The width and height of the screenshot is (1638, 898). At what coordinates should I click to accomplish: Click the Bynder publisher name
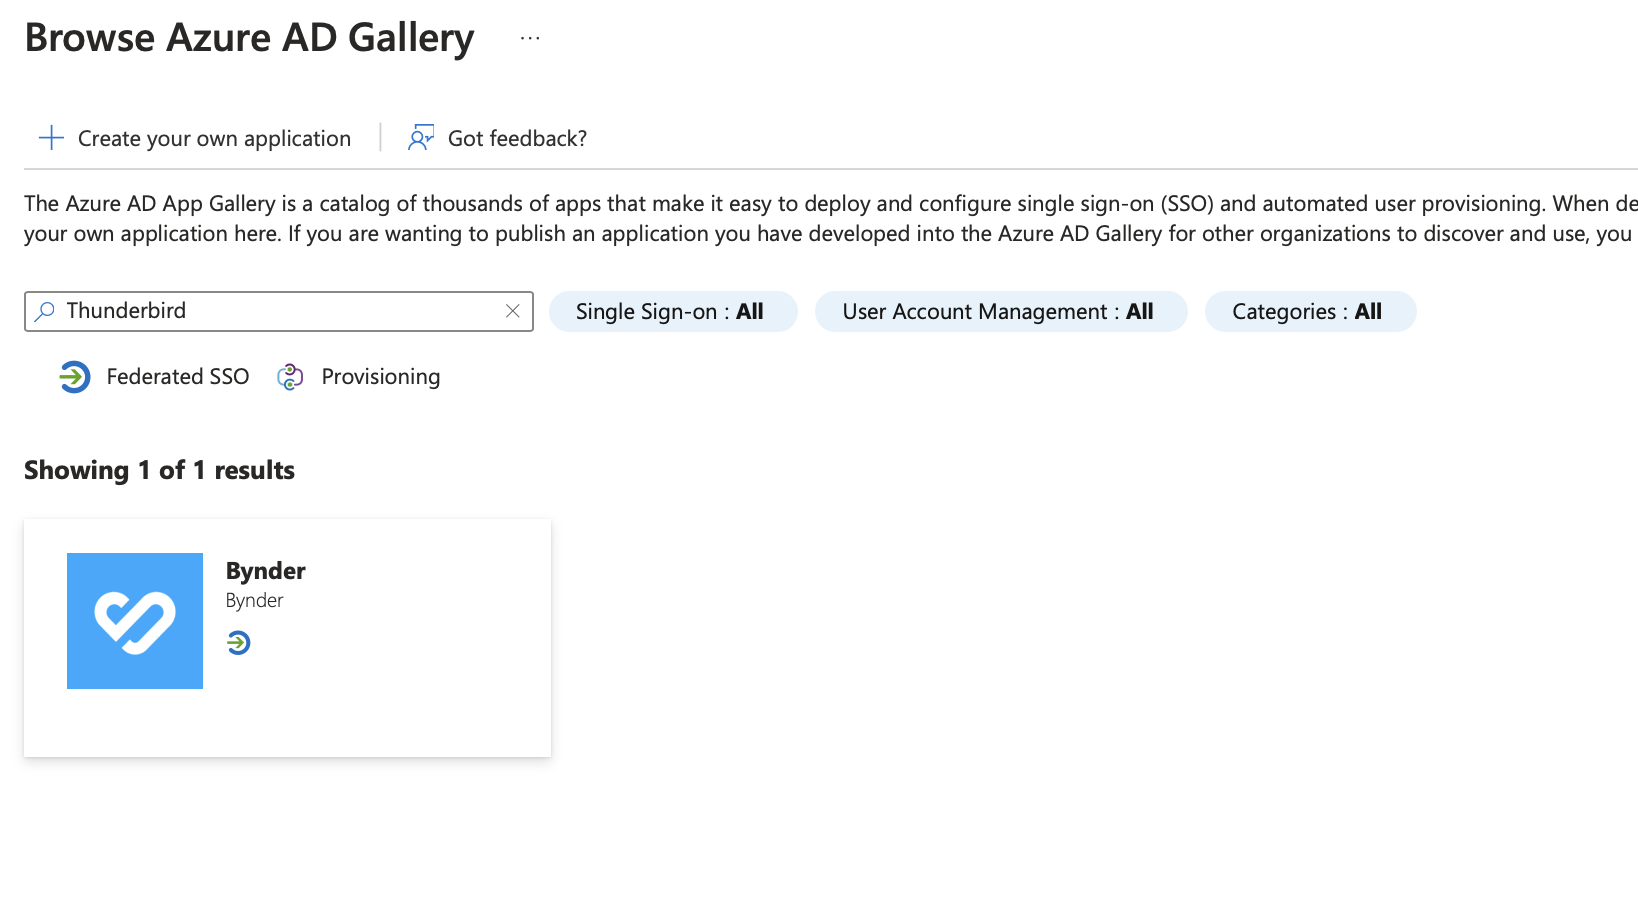click(x=255, y=600)
